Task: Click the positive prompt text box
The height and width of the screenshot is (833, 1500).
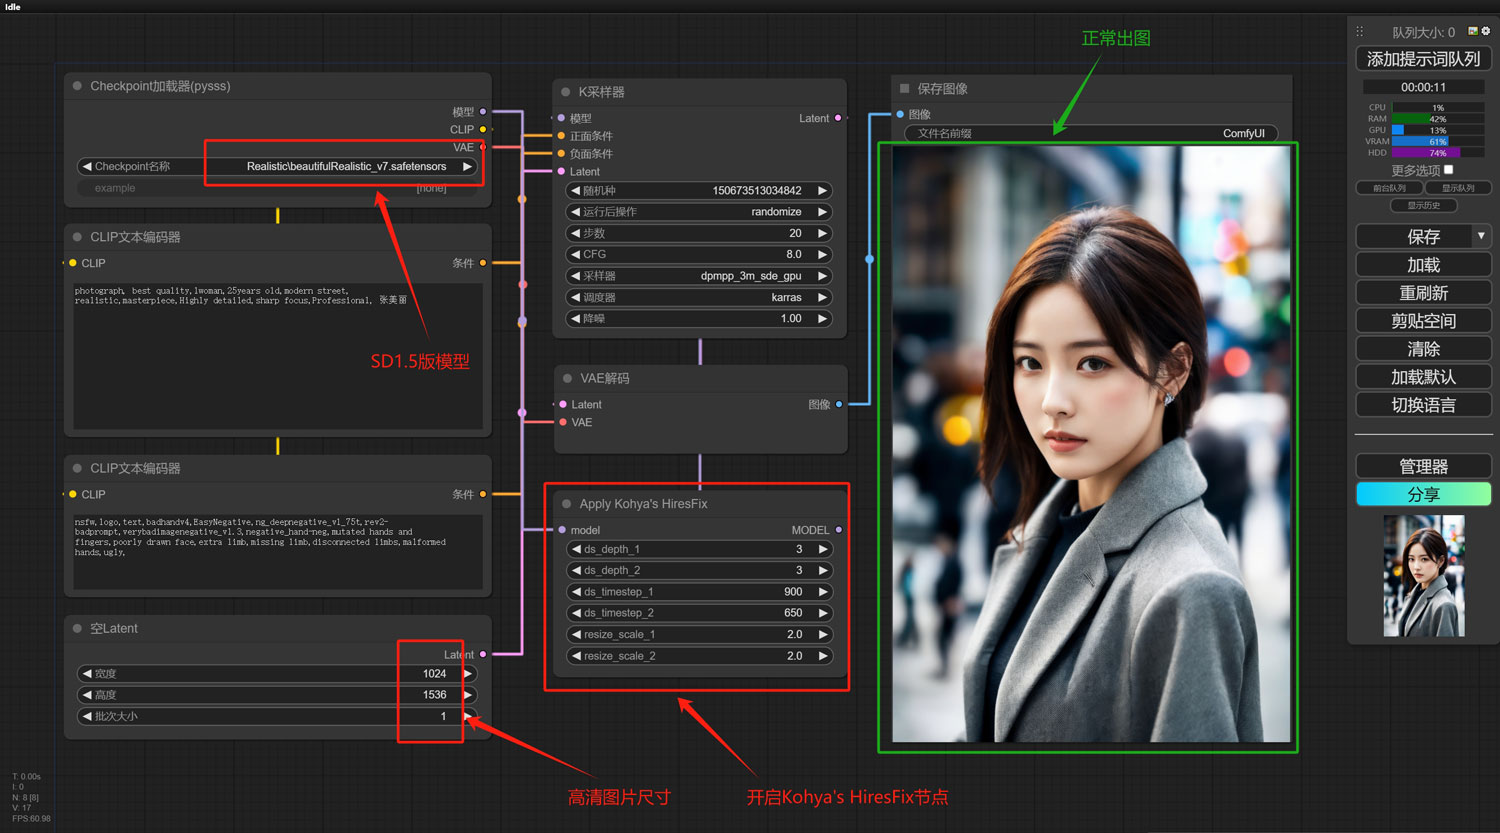Action: pos(278,356)
